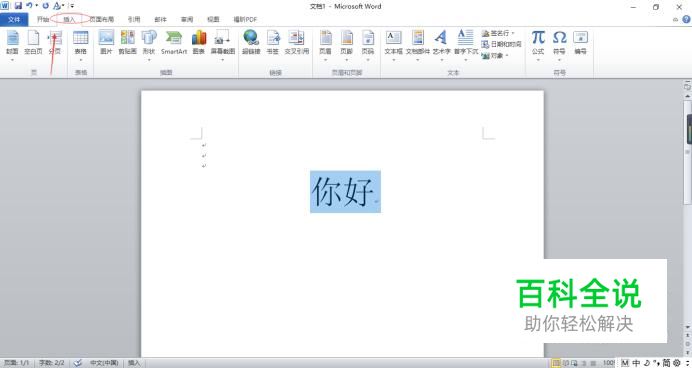Toggle IME Chinese mode (中) in tray

[636, 363]
